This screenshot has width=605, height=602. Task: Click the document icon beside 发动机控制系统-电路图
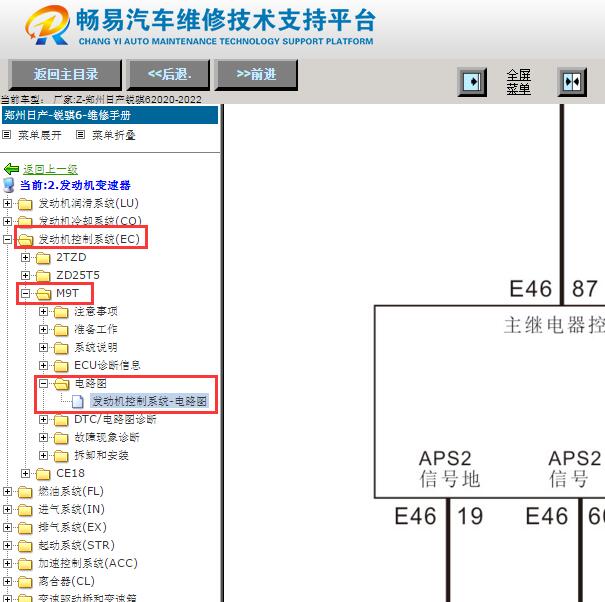(x=78, y=401)
